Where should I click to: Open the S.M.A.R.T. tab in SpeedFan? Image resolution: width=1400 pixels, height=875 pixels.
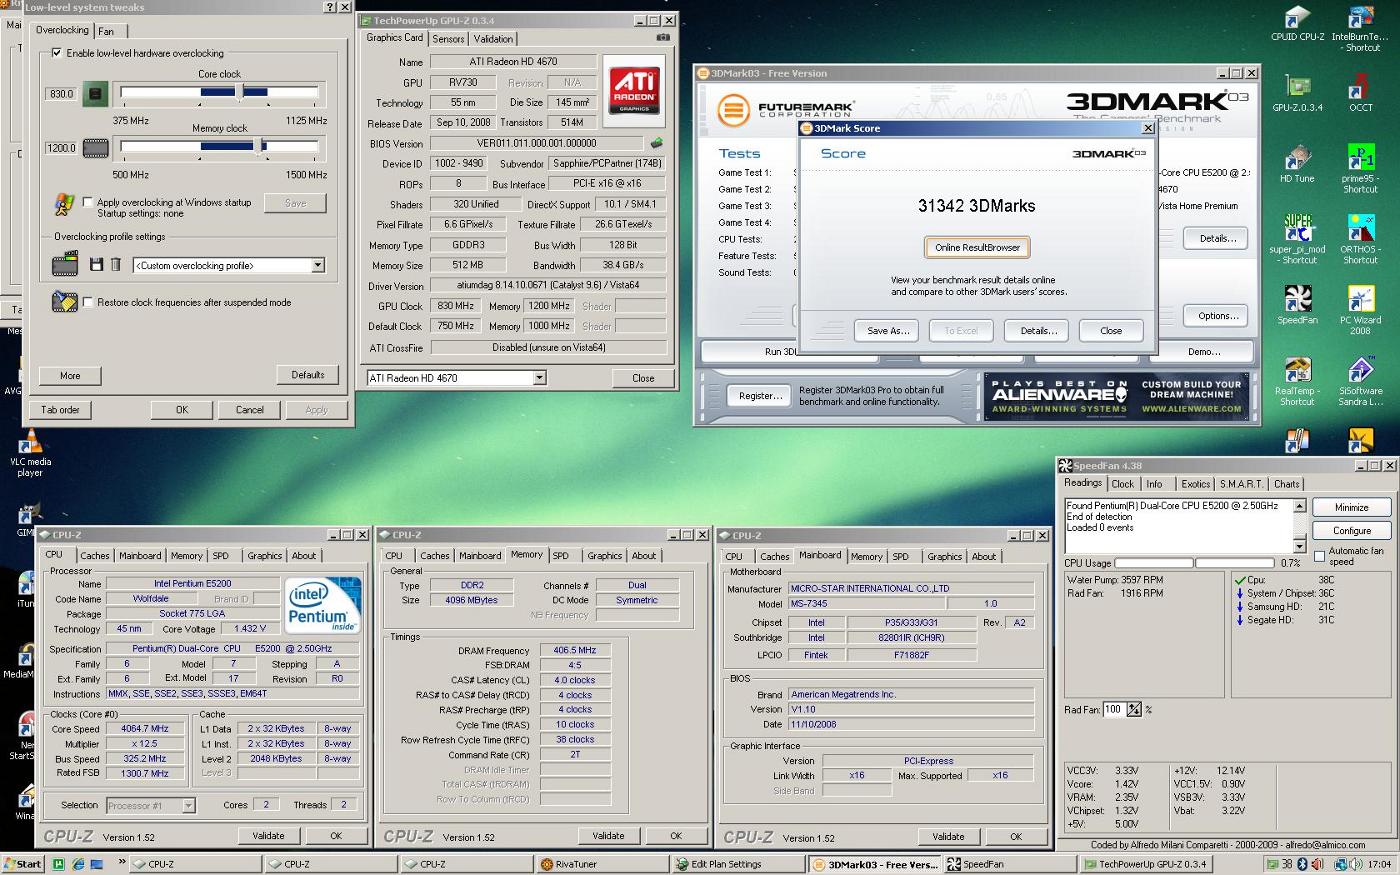tap(1241, 484)
